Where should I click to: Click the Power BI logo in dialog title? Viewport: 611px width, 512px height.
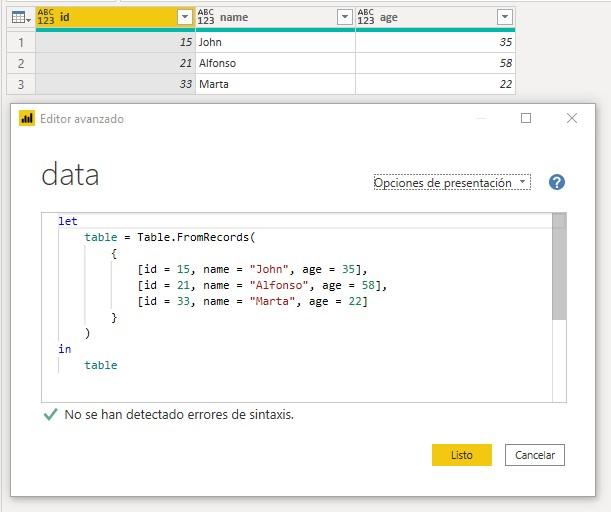click(x=27, y=118)
